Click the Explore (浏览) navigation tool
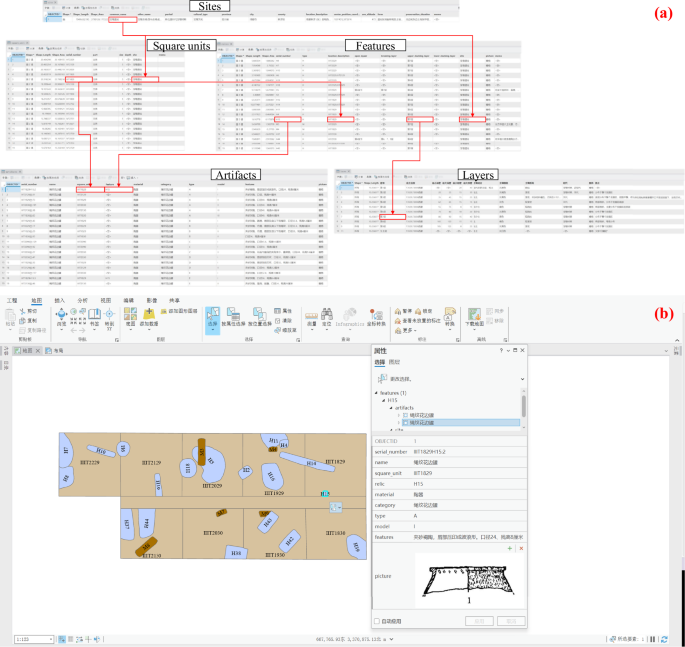The height and width of the screenshot is (647, 685). coord(62,314)
